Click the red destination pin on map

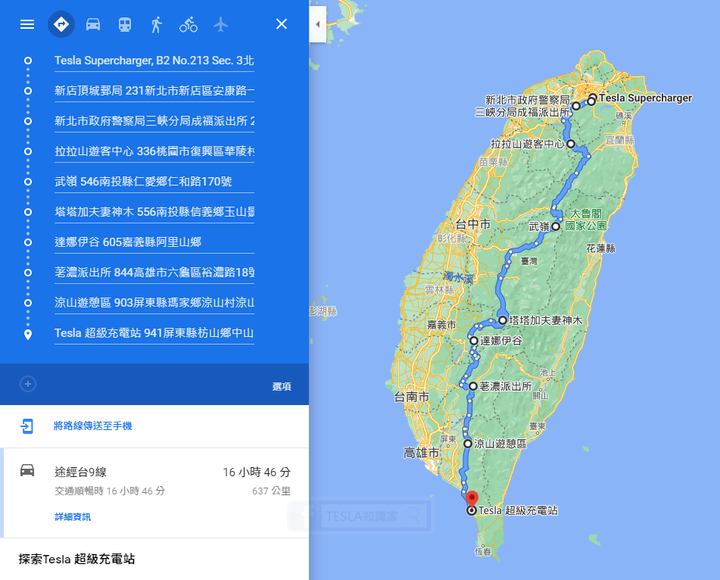(472, 499)
